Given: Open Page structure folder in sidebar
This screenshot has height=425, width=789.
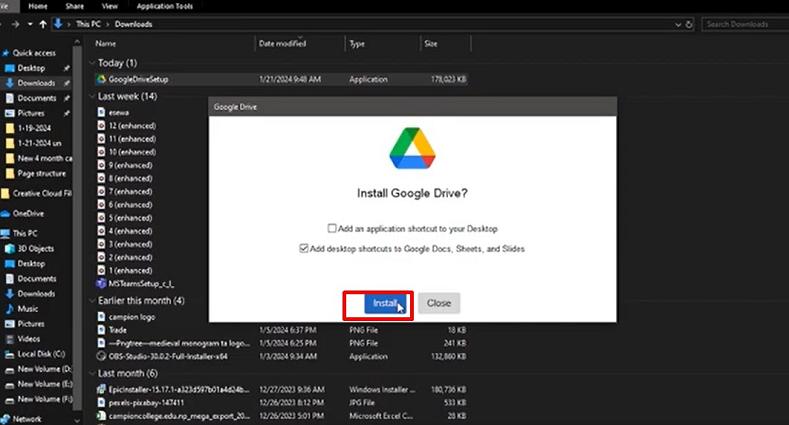Looking at the screenshot, I should (x=41, y=174).
